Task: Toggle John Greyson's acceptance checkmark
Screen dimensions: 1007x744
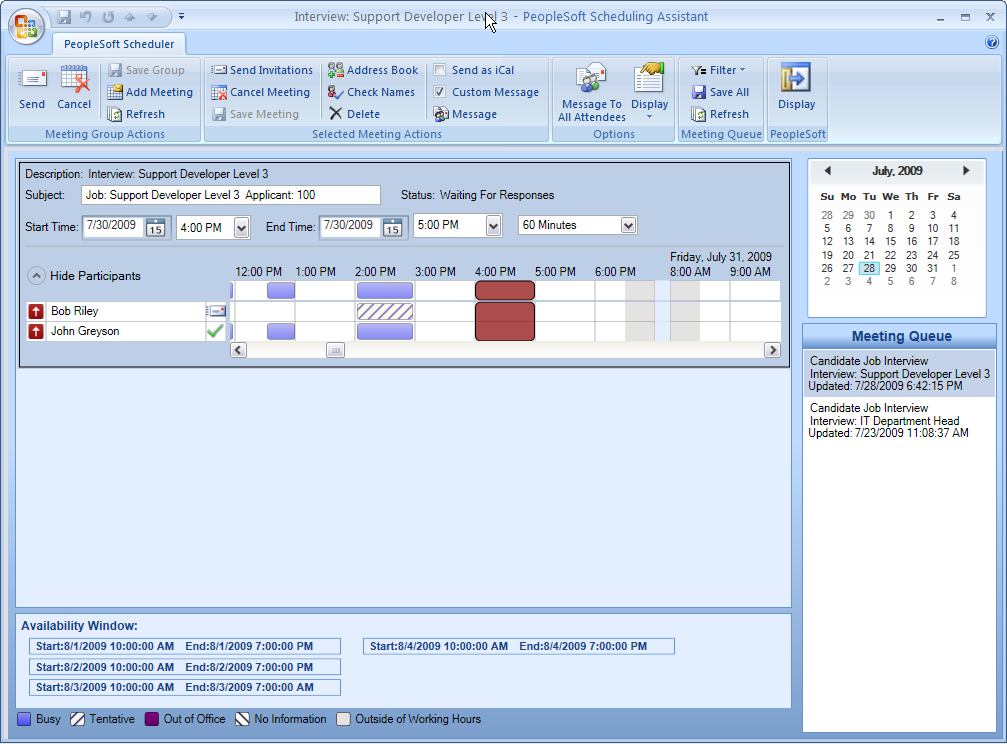Action: pyautogui.click(x=218, y=331)
